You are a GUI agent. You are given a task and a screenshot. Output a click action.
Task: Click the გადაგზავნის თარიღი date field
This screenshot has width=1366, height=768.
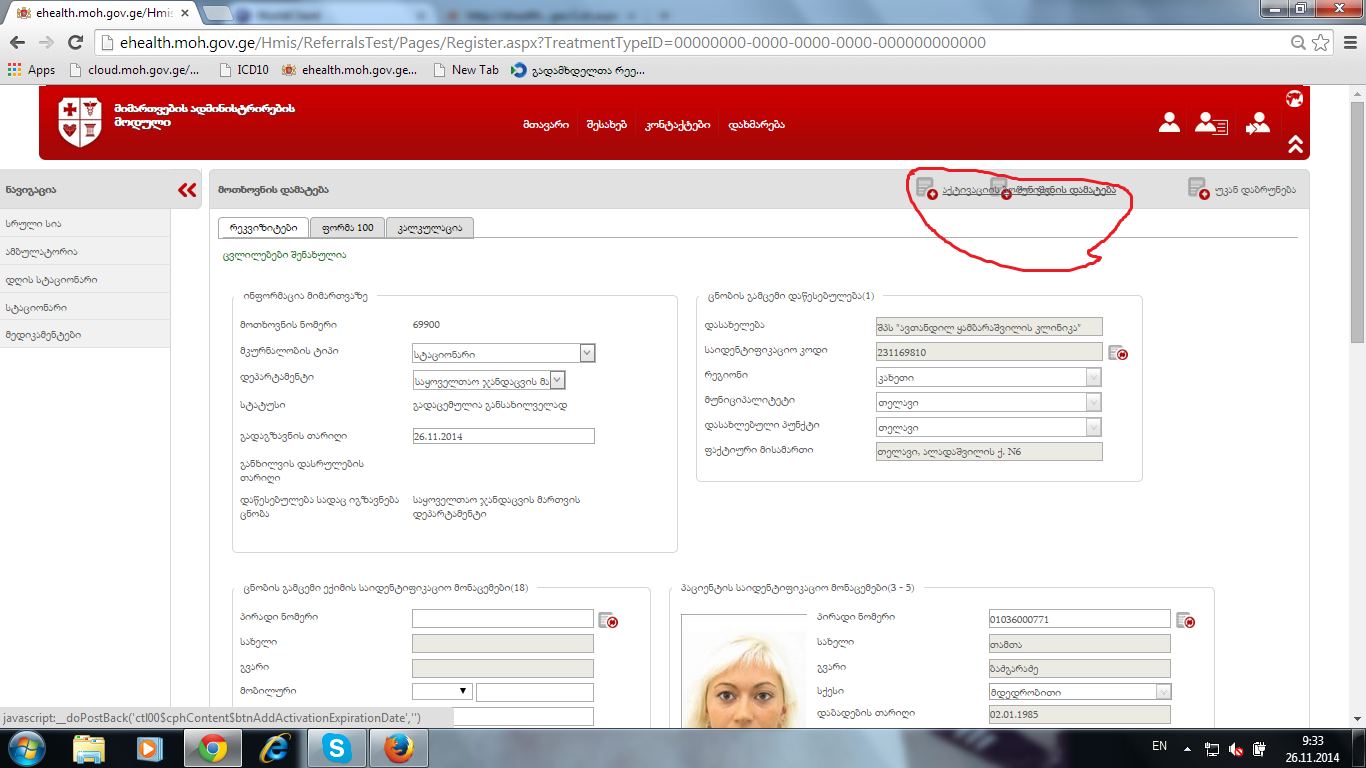point(503,436)
